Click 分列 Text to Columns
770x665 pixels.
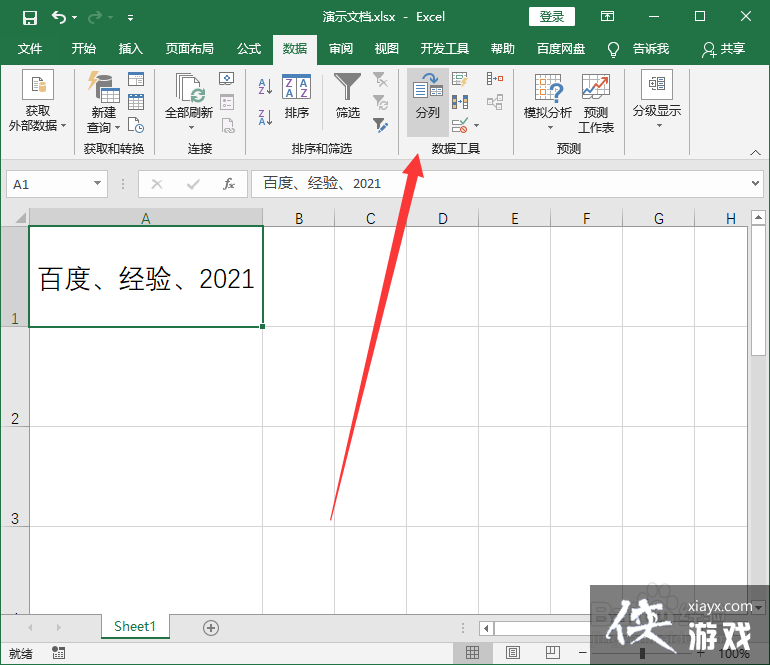[427, 102]
